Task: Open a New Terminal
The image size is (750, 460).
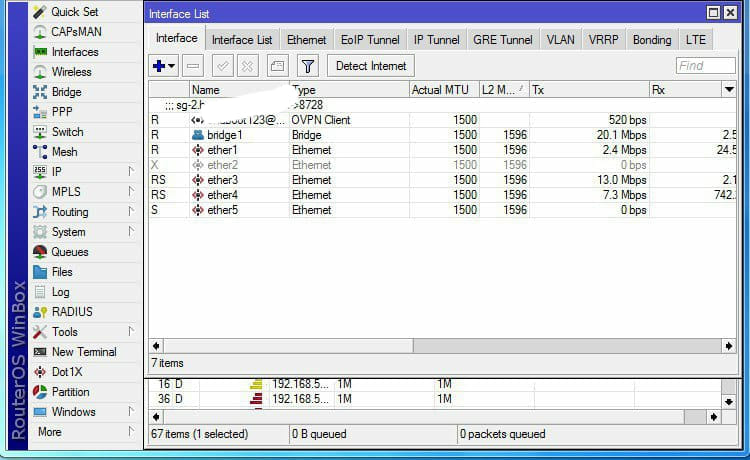Action: [74, 352]
